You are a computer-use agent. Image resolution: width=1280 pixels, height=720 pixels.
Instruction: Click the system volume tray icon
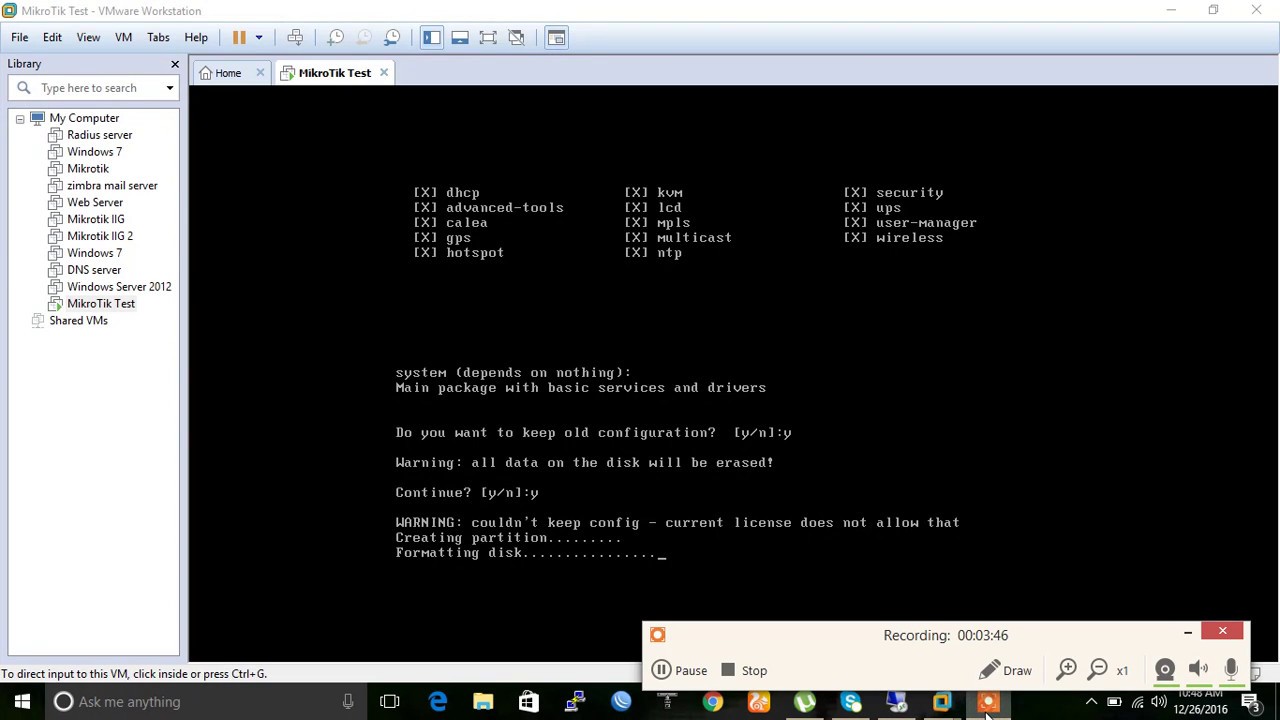[x=1159, y=702]
